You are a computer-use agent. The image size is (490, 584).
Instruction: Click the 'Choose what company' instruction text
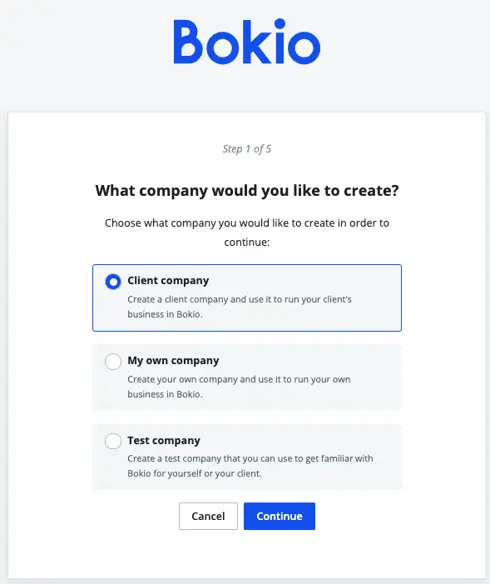point(247,232)
